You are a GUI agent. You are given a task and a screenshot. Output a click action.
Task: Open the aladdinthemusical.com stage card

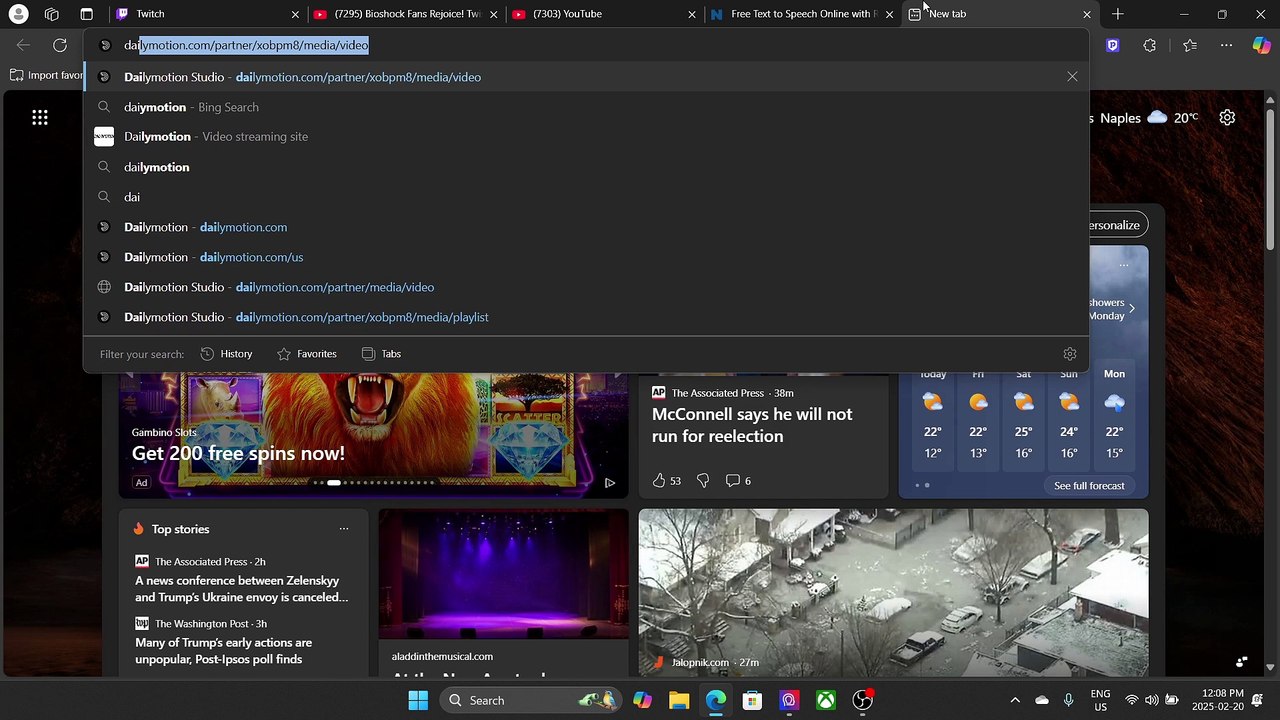coord(504,593)
